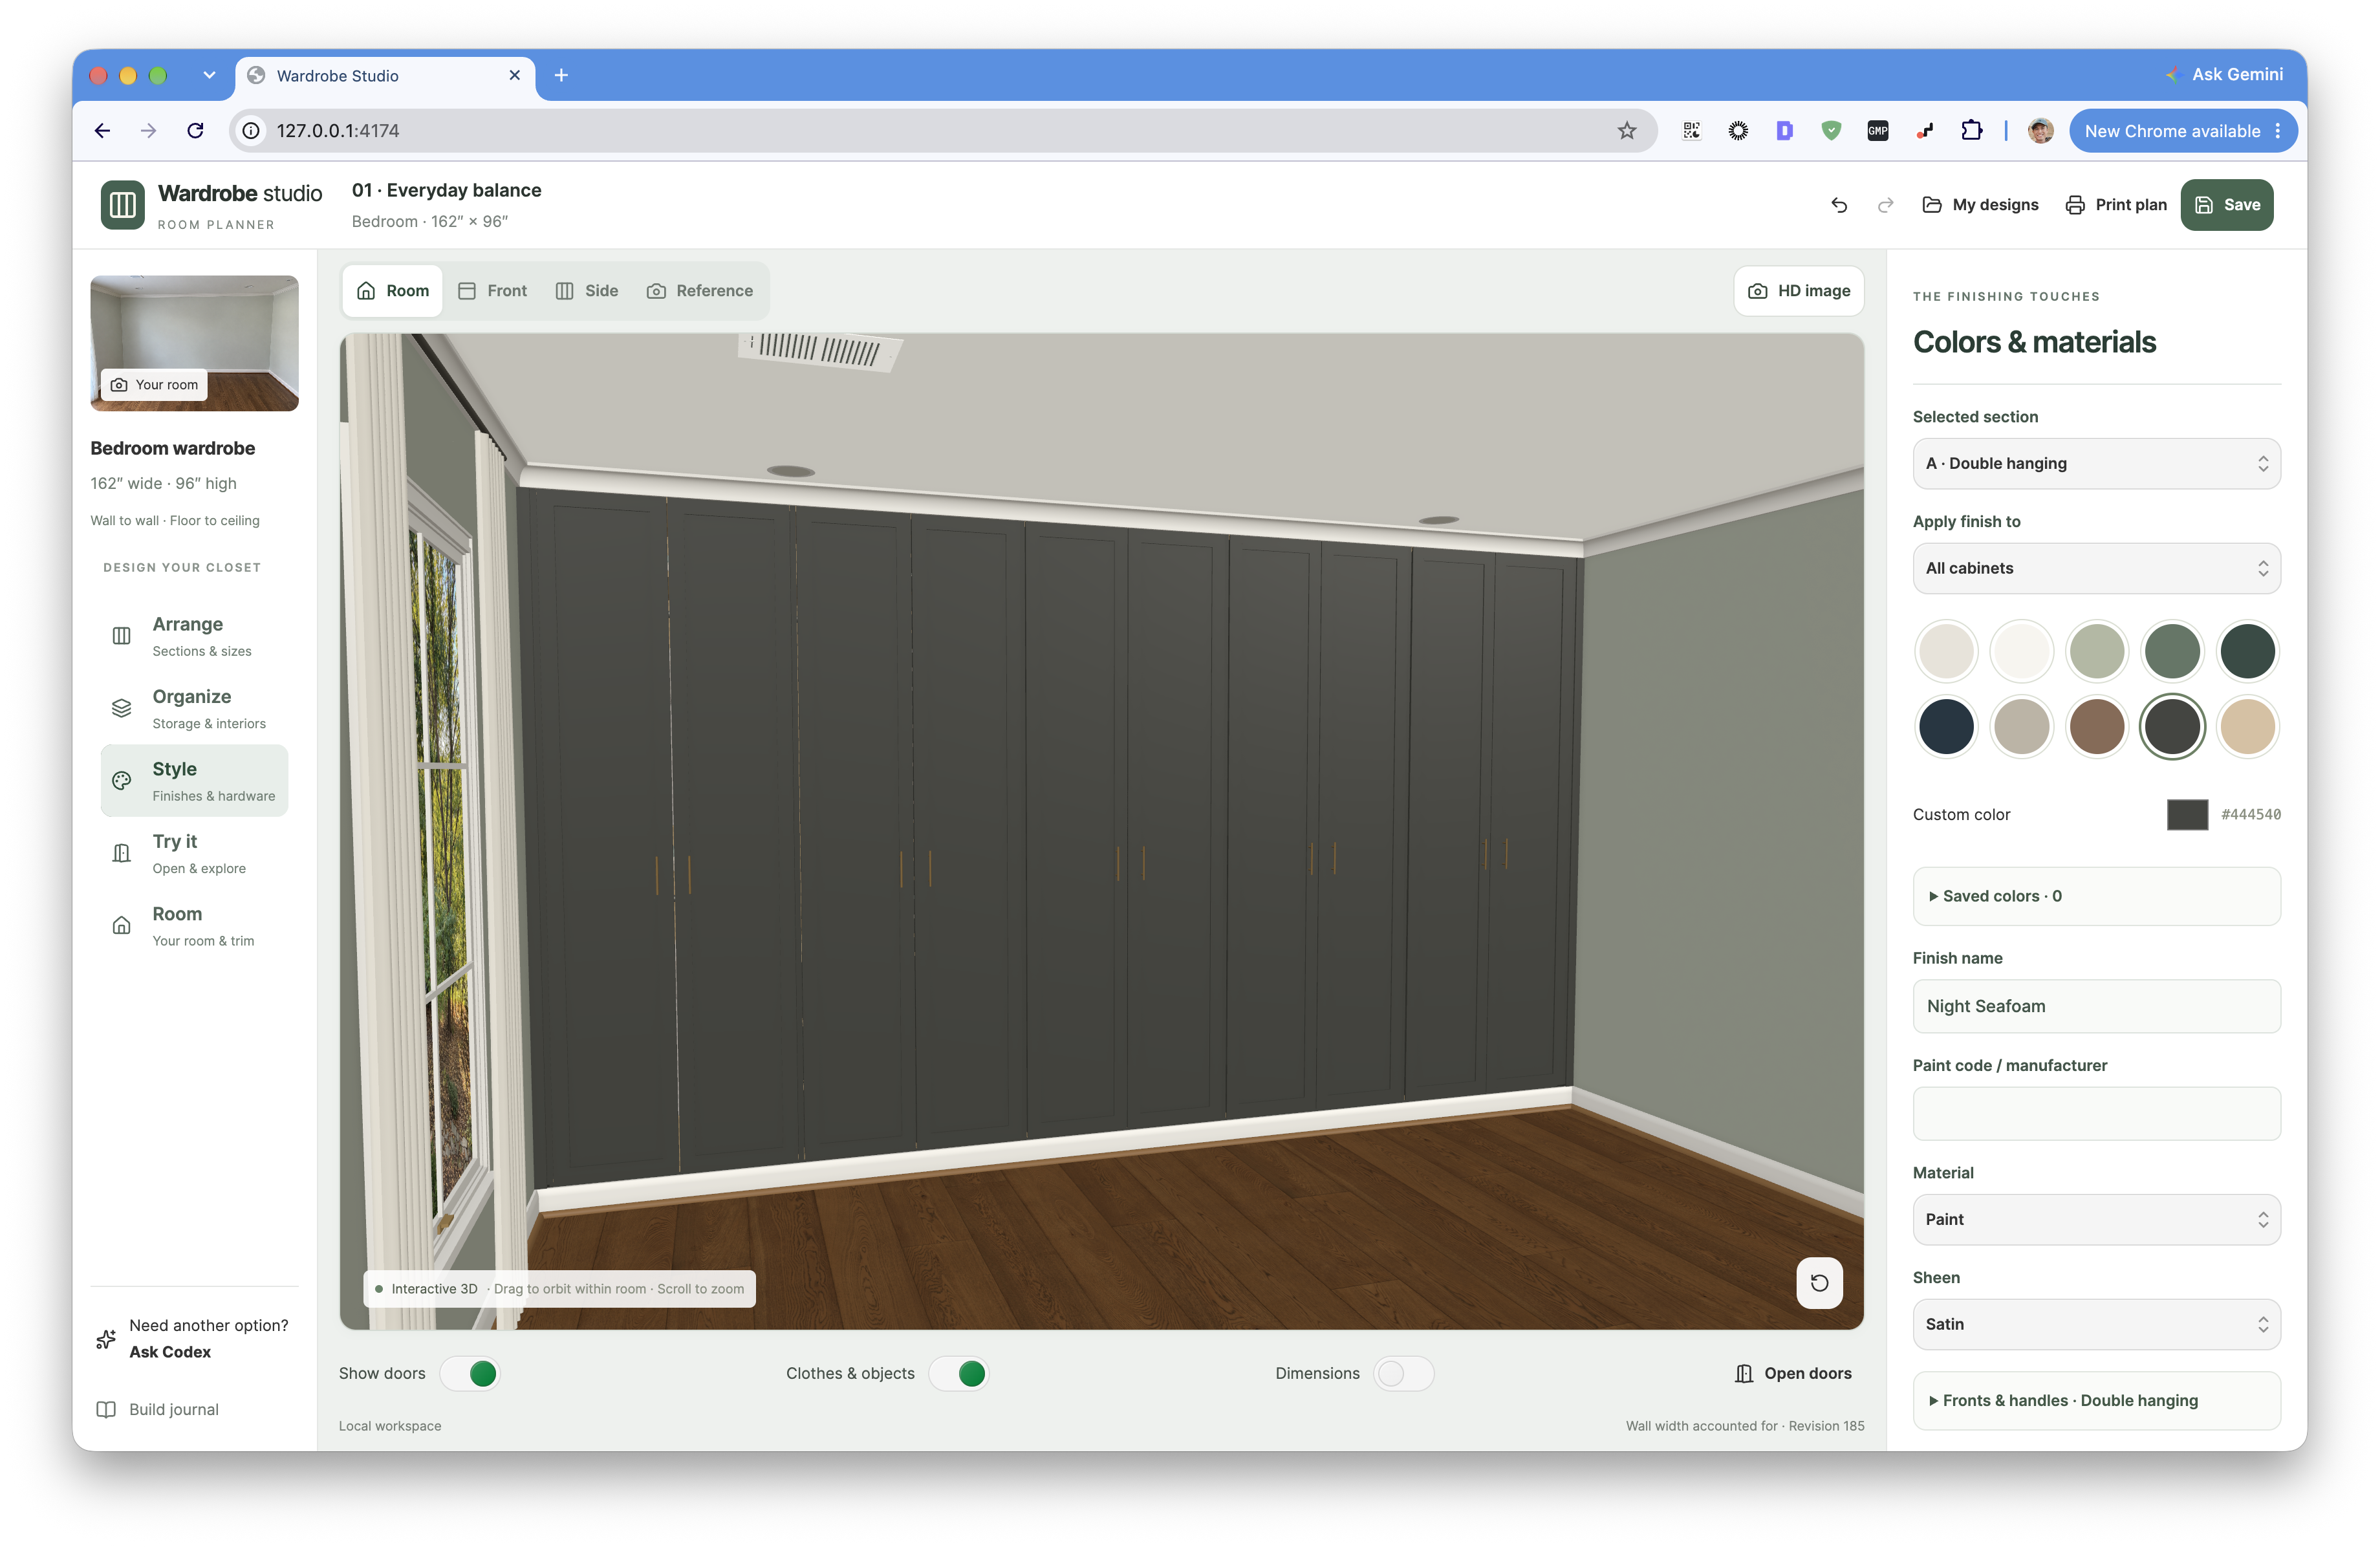
Task: Reset the 3D view rotation
Action: click(1819, 1283)
